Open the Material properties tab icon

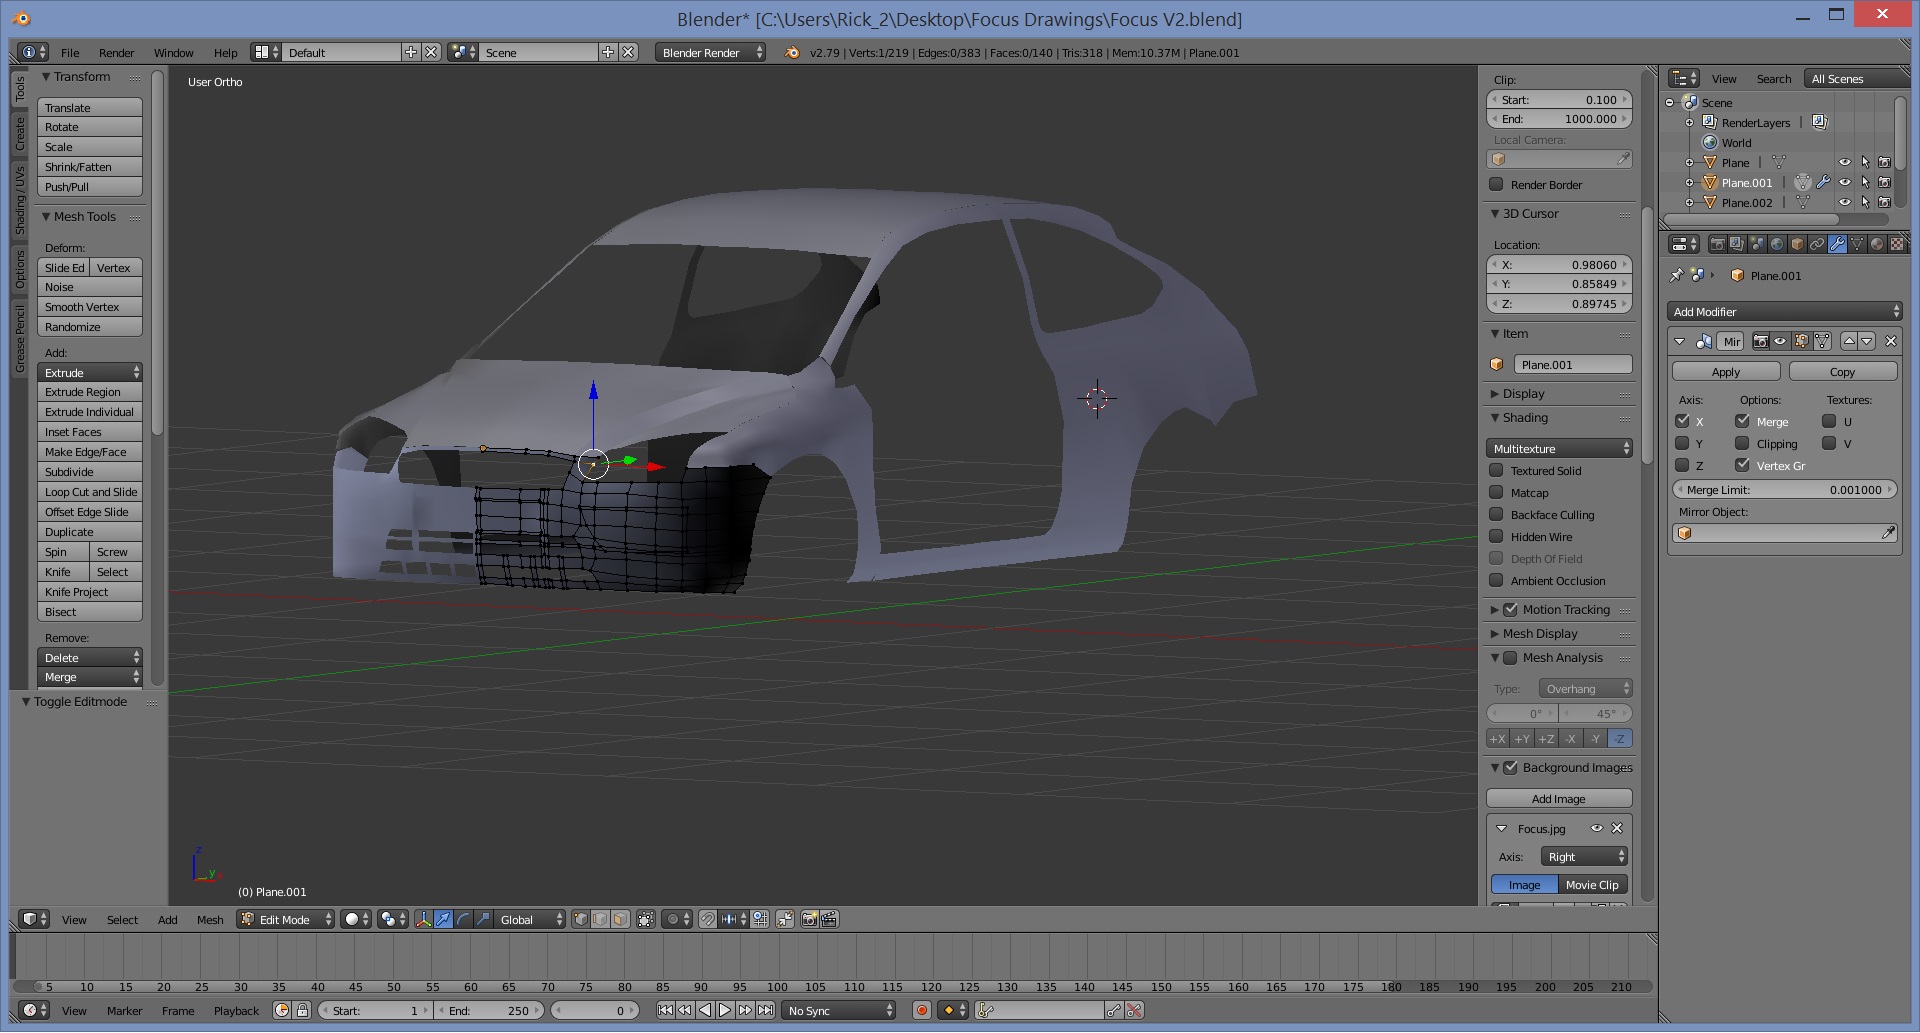point(1877,244)
